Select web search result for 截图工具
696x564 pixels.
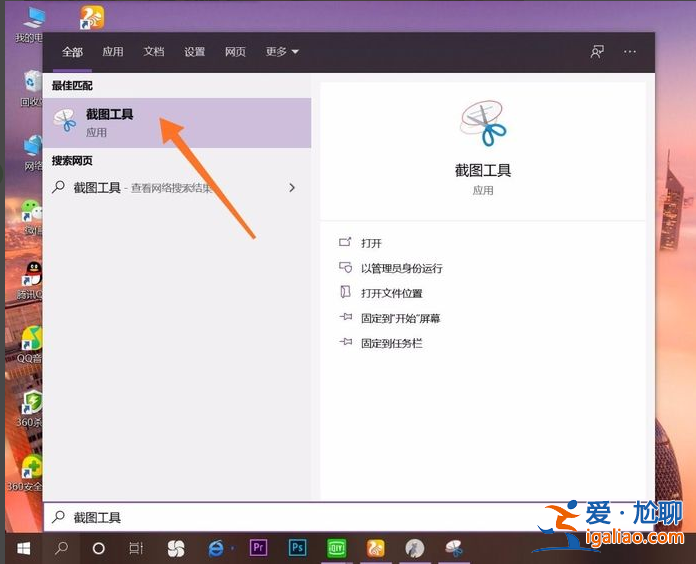point(177,188)
